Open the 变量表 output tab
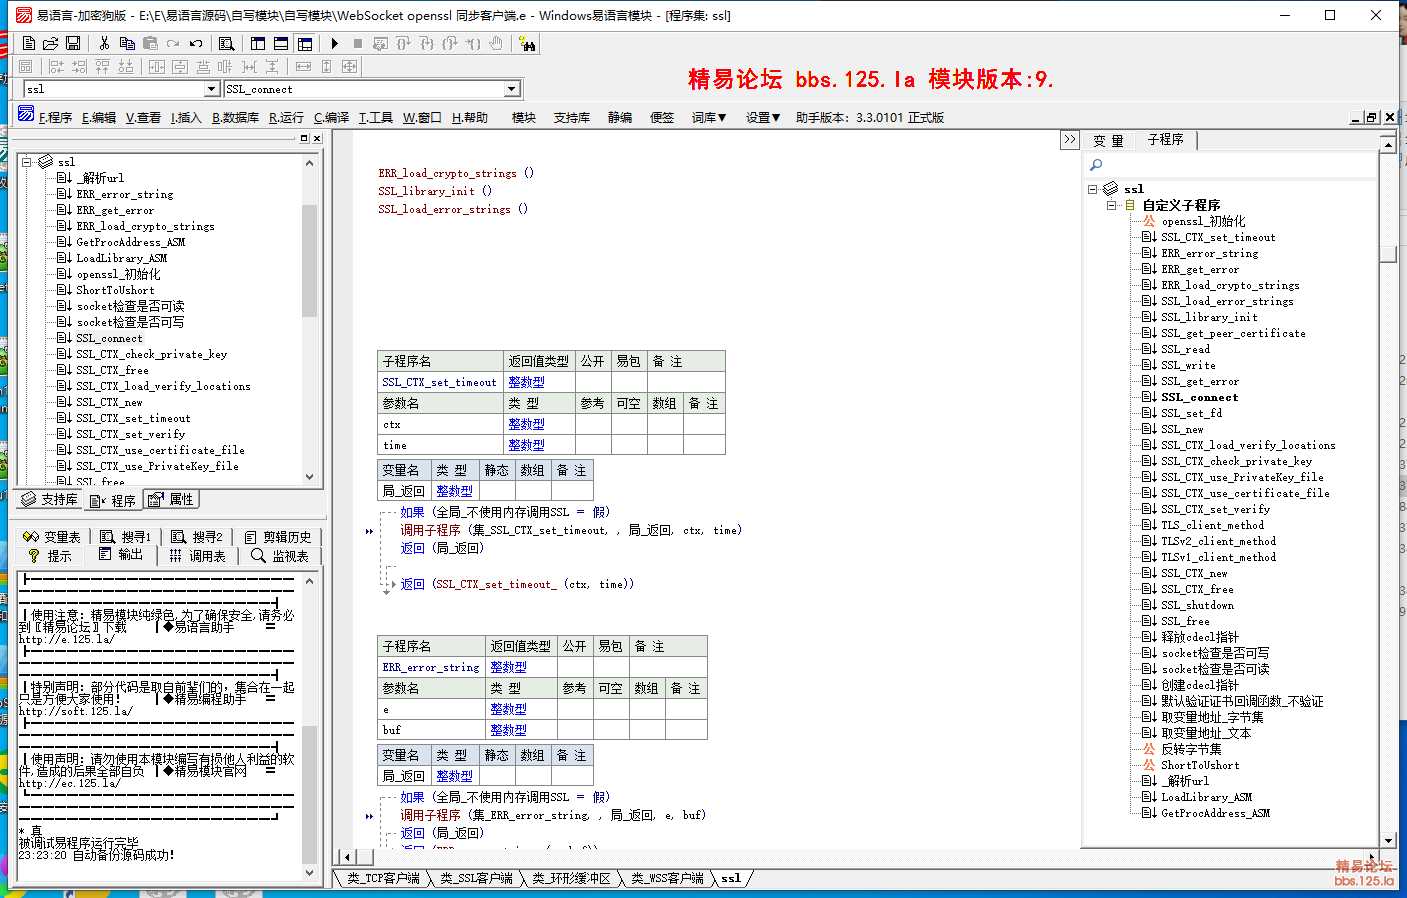The width and height of the screenshot is (1407, 898). pos(52,537)
